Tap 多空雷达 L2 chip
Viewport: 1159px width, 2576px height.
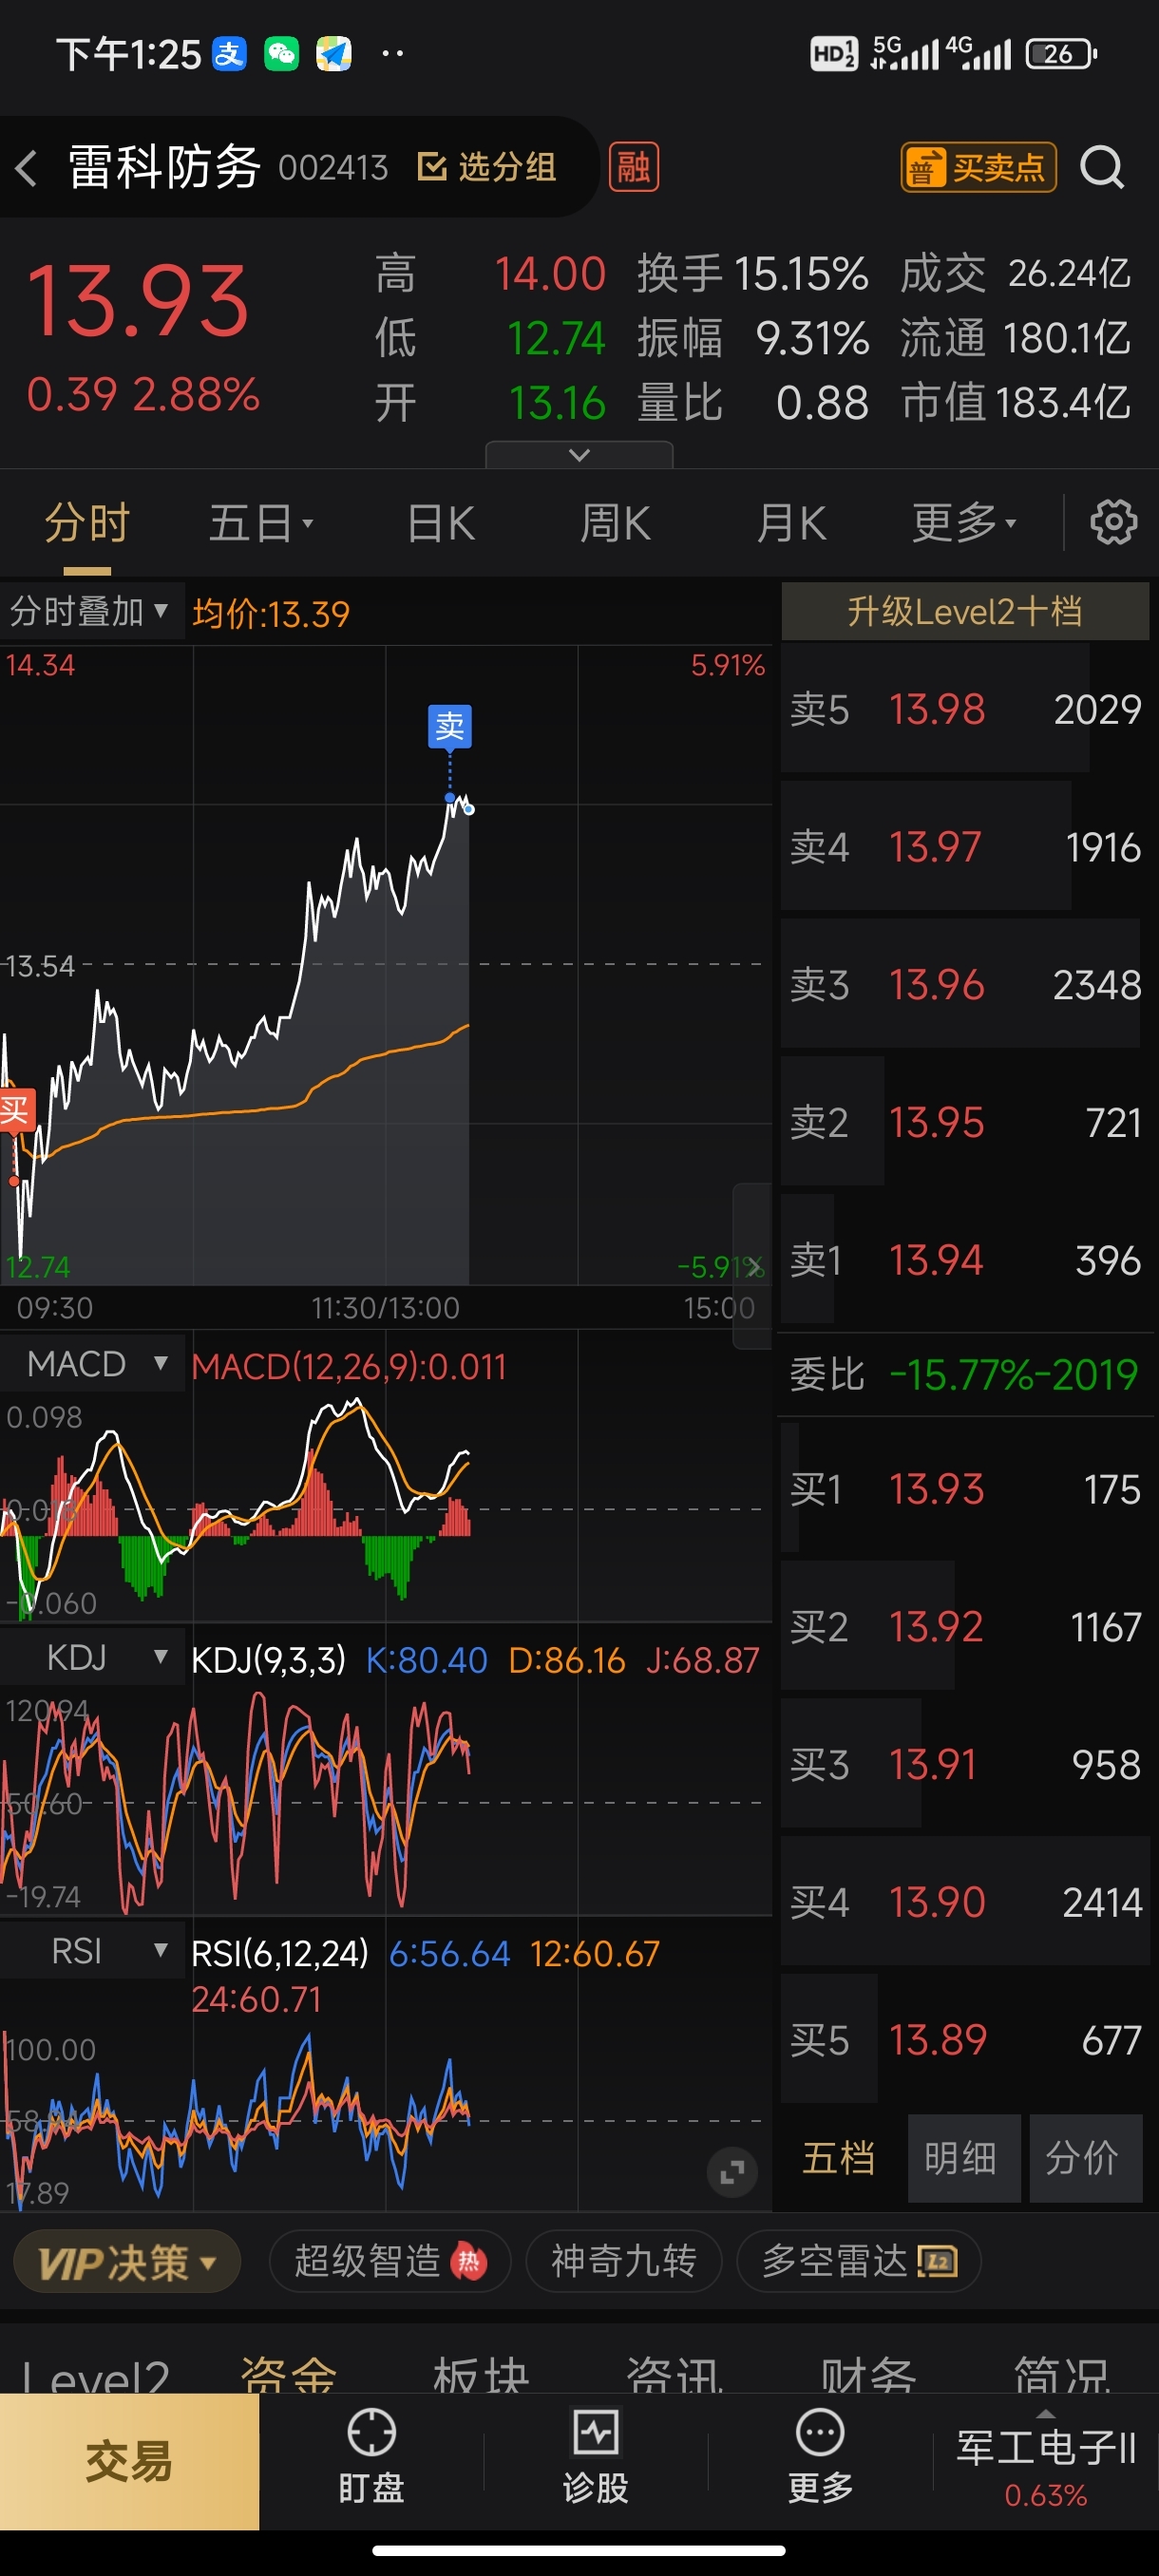point(859,2260)
